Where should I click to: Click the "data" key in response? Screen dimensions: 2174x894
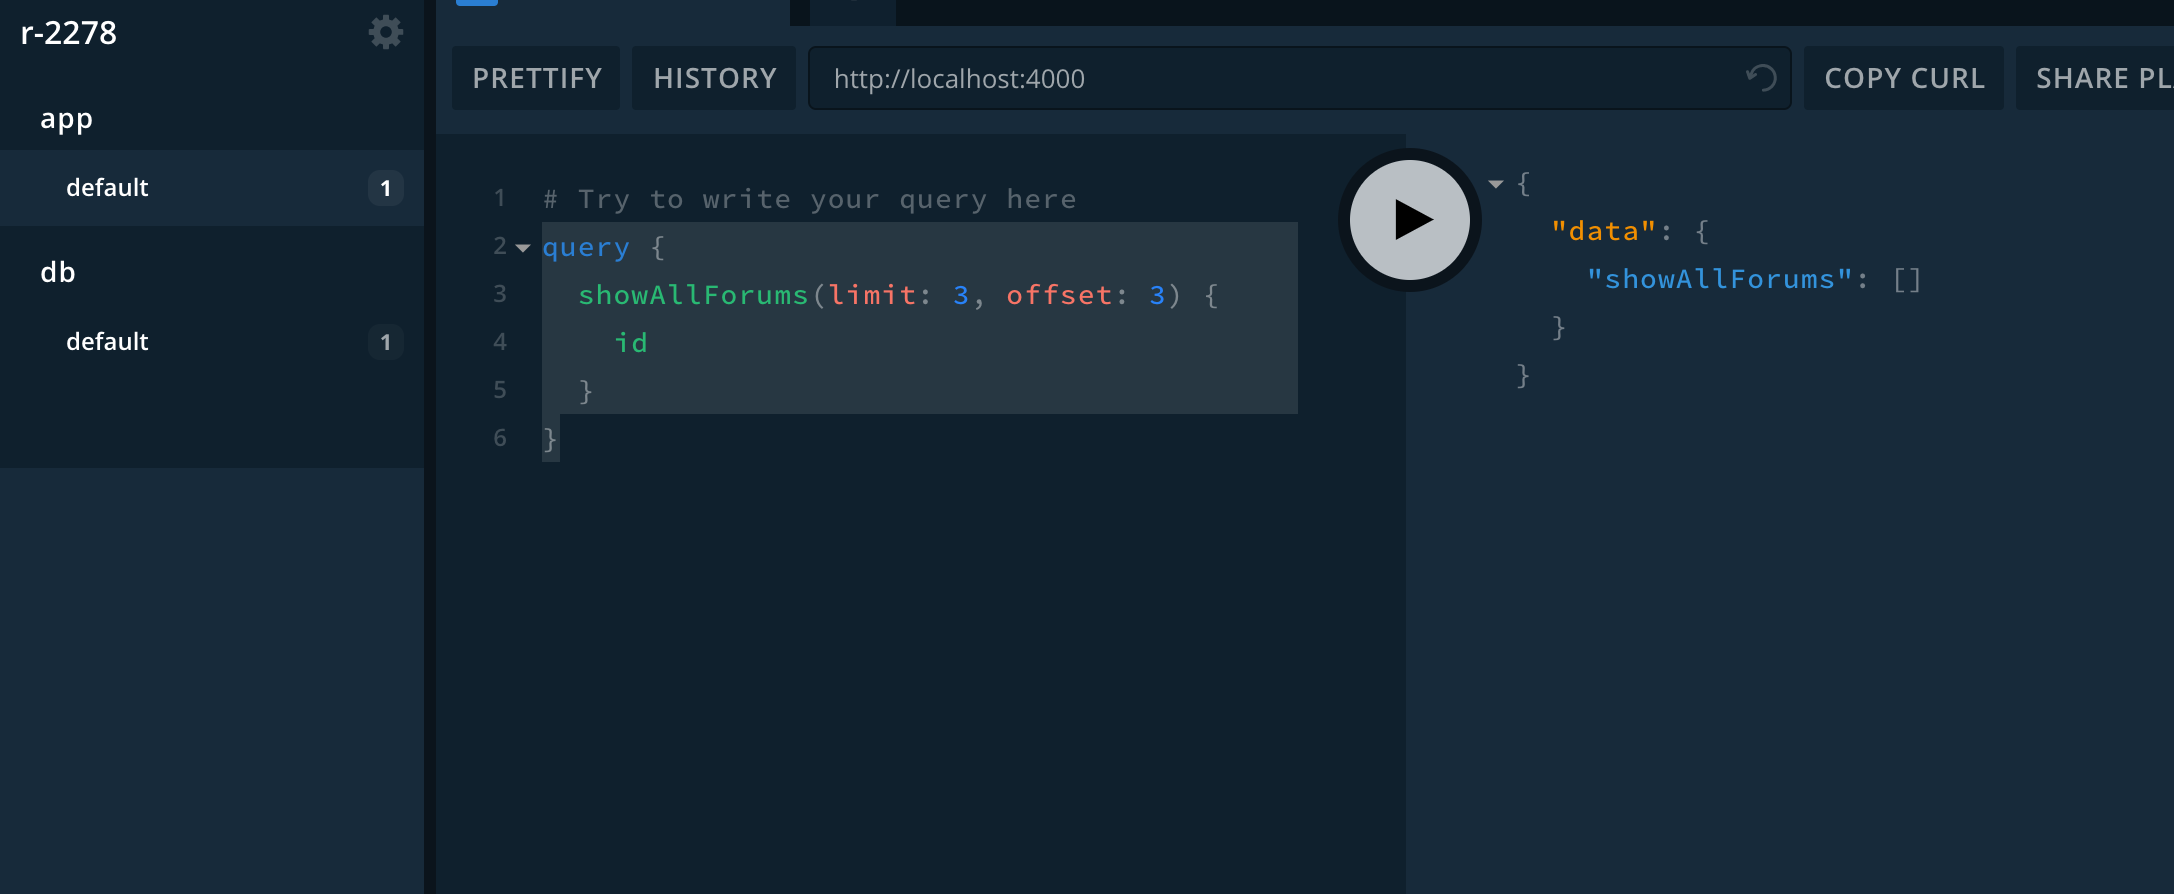[1603, 231]
